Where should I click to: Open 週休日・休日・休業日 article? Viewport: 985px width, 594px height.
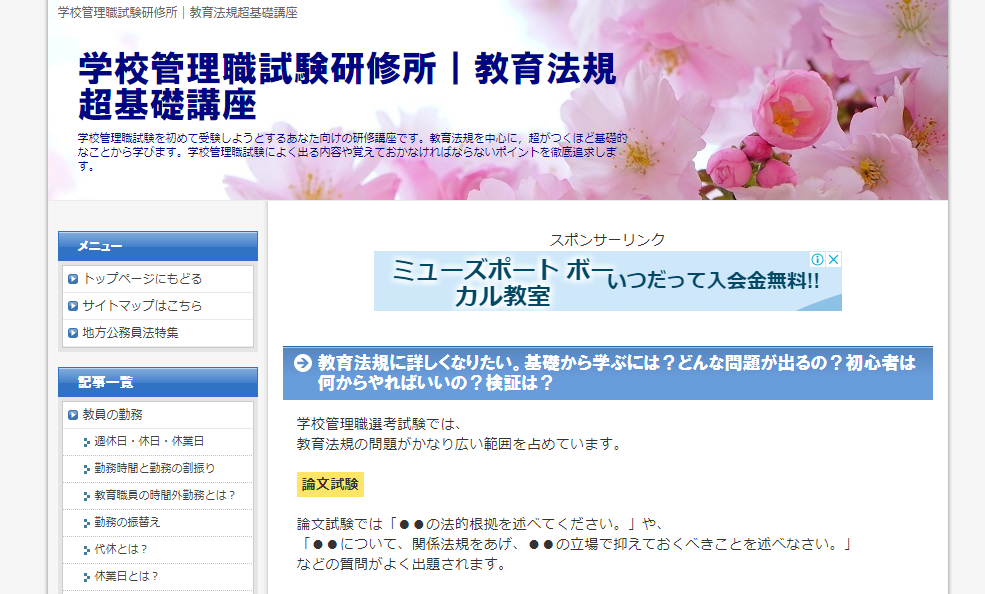(149, 441)
